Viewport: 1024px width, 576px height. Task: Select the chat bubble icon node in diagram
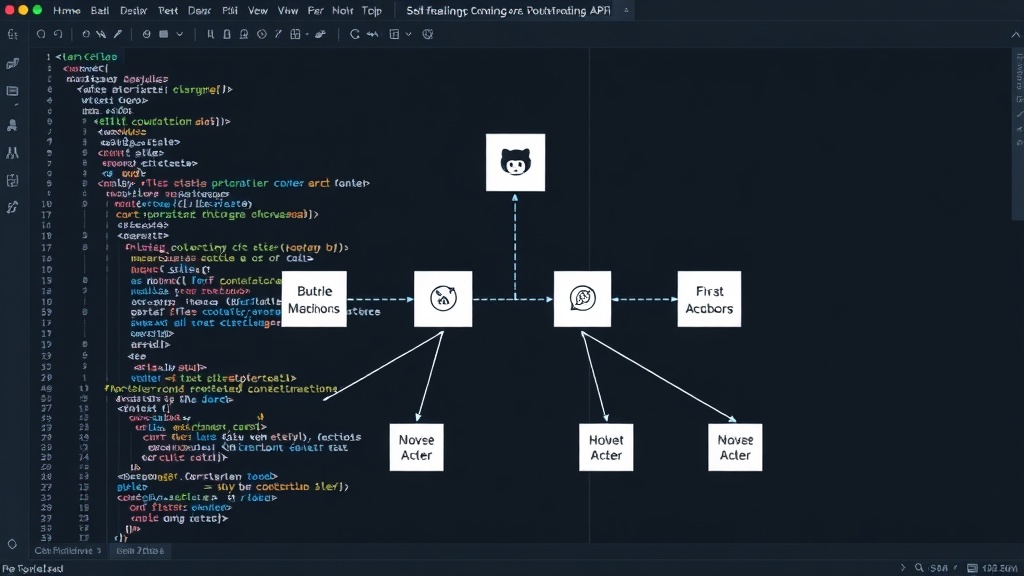coord(583,298)
